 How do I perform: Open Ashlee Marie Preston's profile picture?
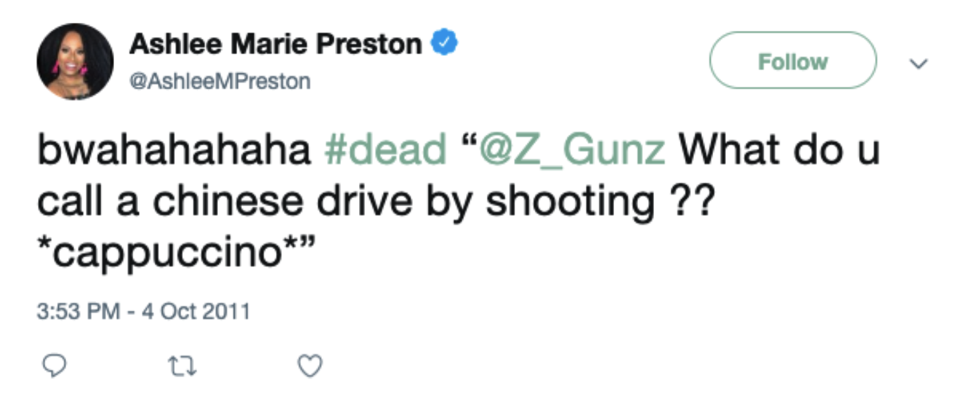(75, 62)
